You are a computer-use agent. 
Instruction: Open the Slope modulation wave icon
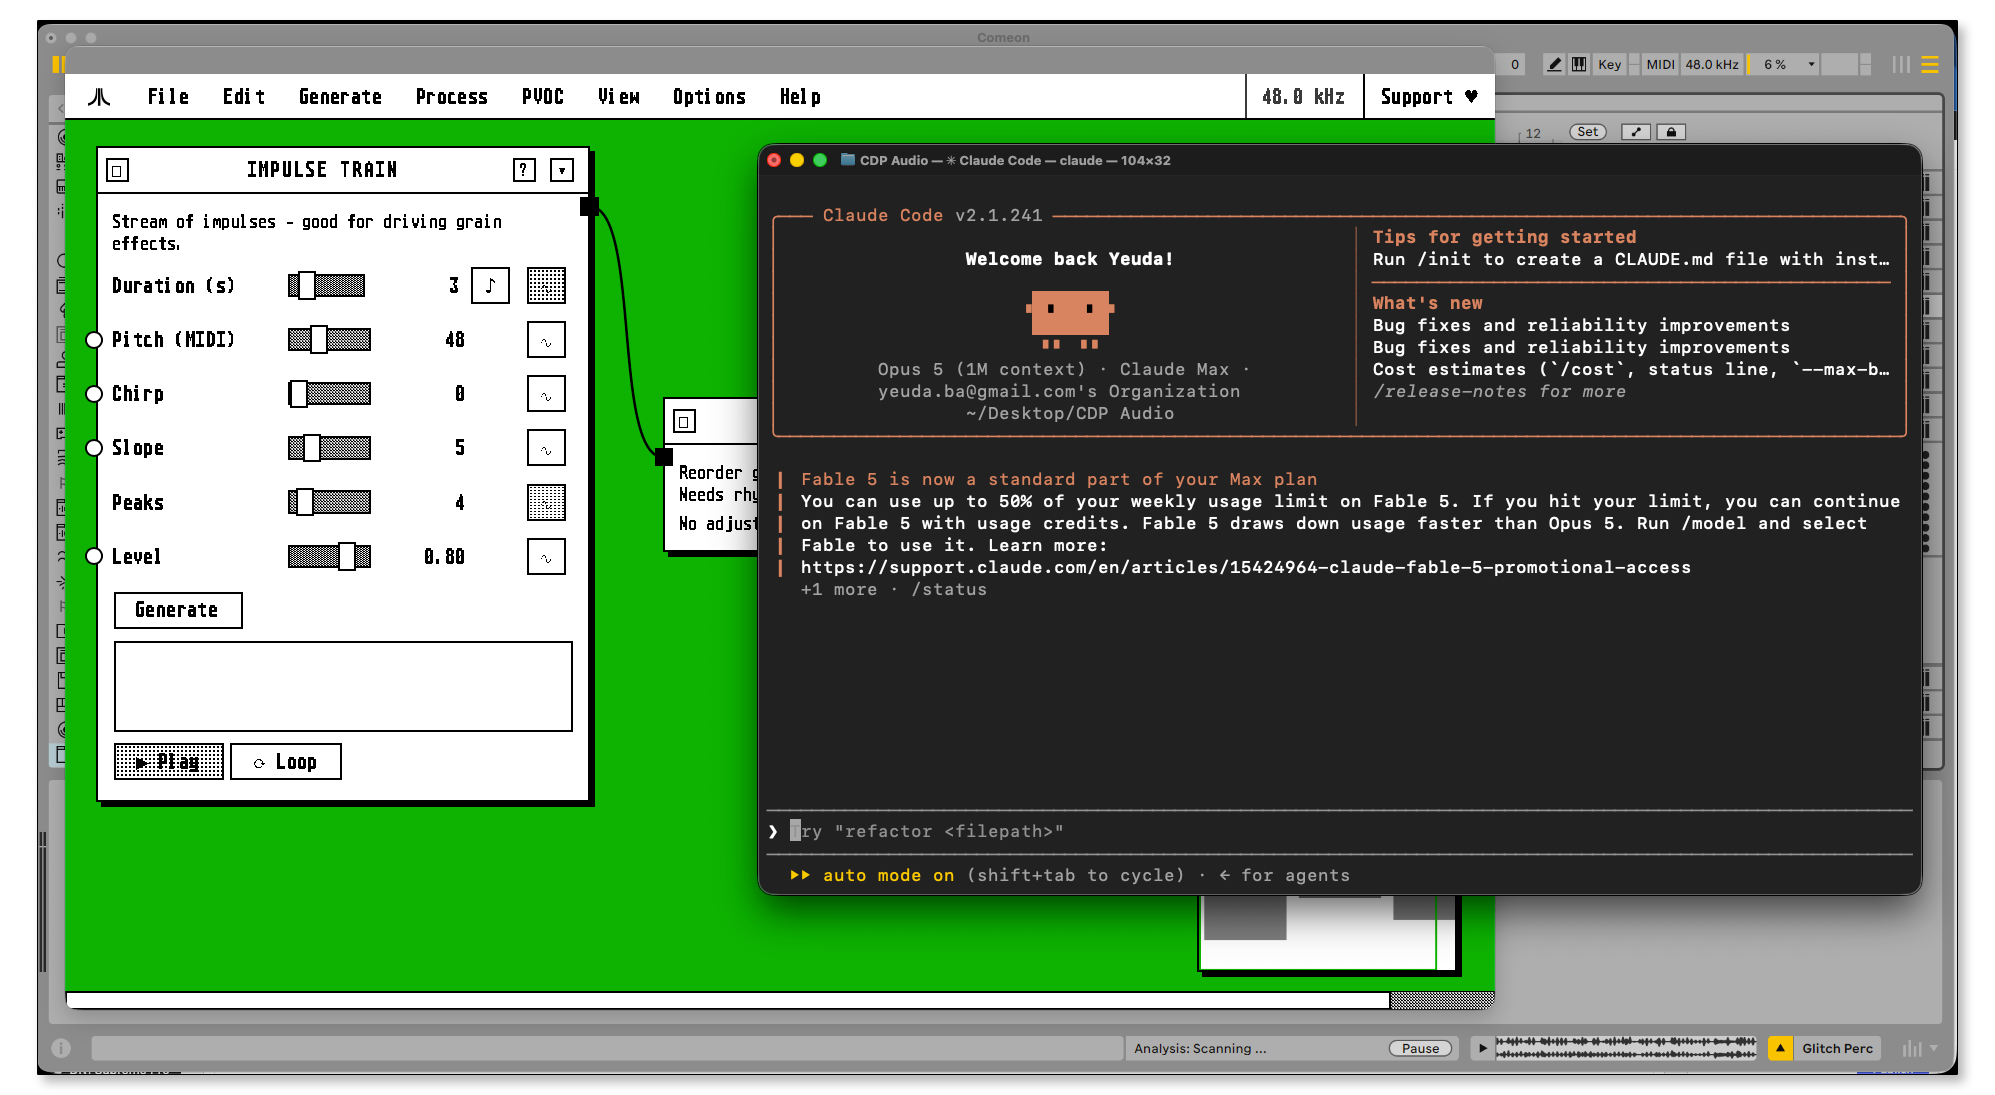click(546, 448)
